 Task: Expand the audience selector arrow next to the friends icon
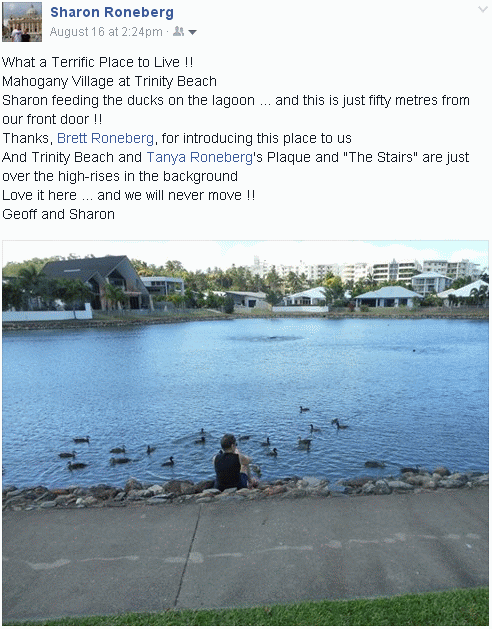click(x=193, y=32)
